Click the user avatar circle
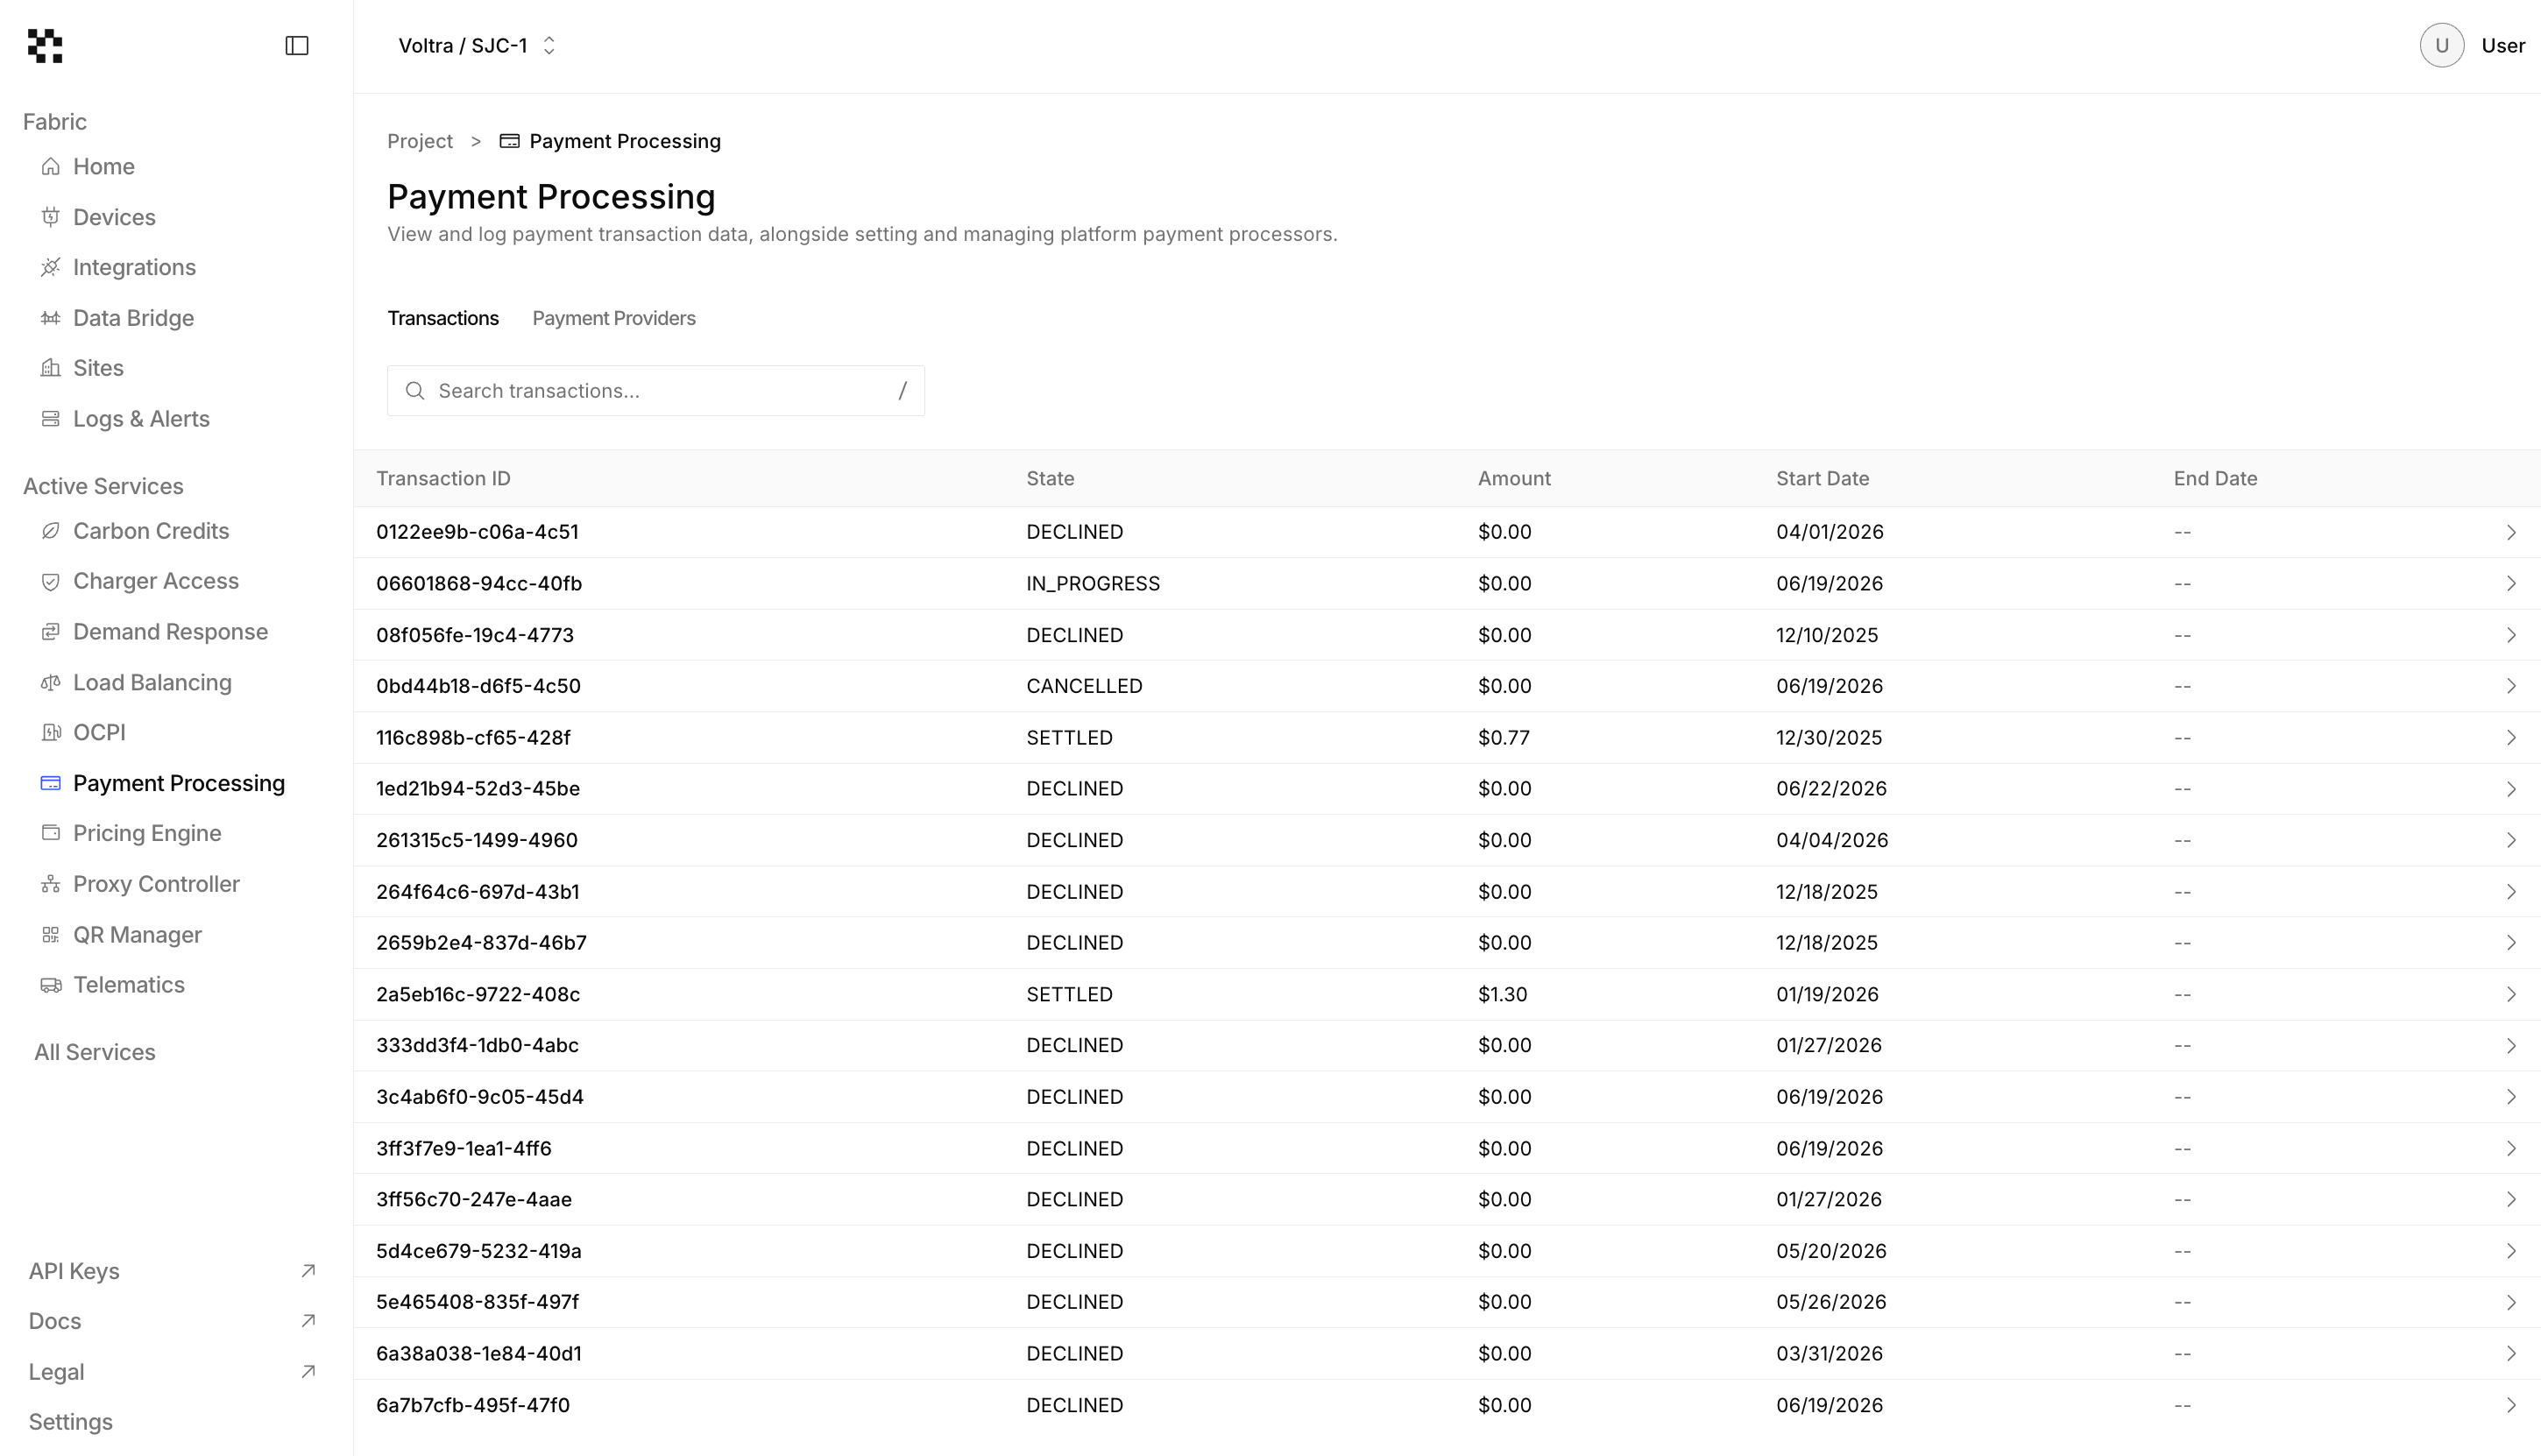The width and height of the screenshot is (2541, 1456). (x=2441, y=46)
